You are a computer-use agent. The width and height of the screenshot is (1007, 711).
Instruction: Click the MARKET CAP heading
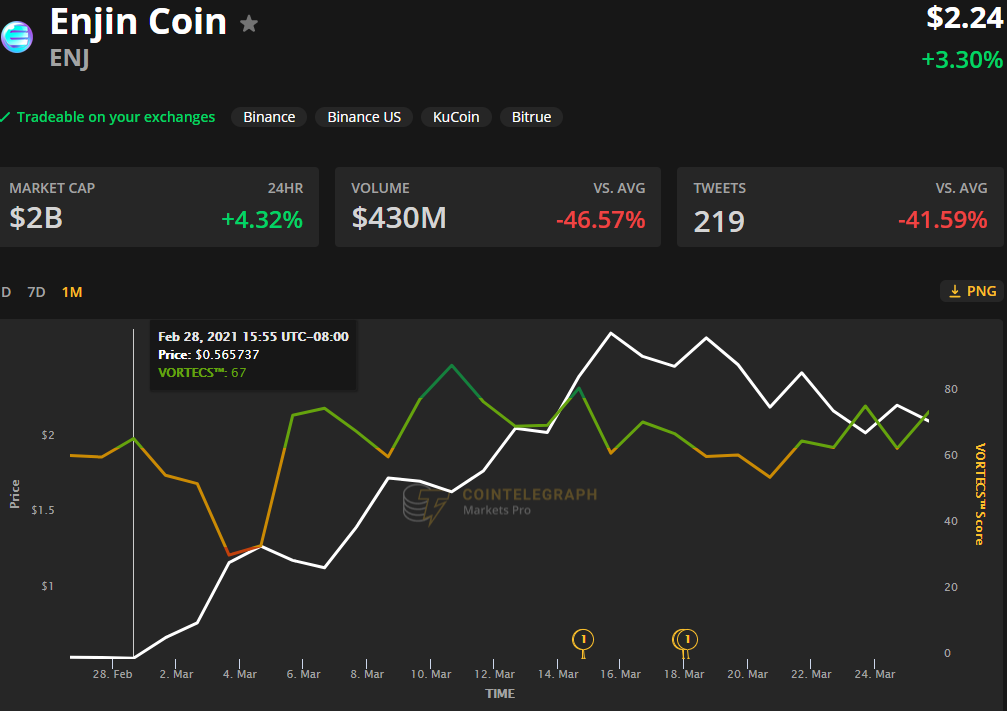coord(52,188)
